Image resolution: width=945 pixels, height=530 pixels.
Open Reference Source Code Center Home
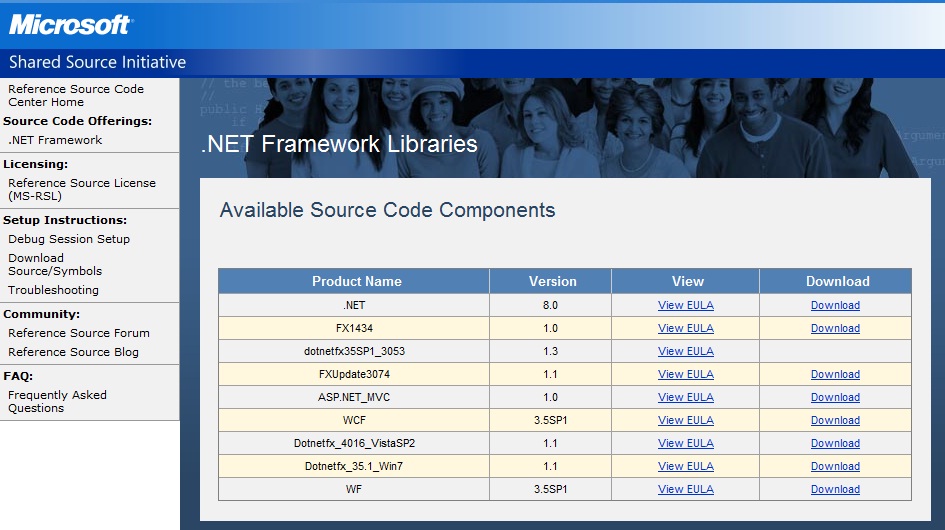coord(76,95)
